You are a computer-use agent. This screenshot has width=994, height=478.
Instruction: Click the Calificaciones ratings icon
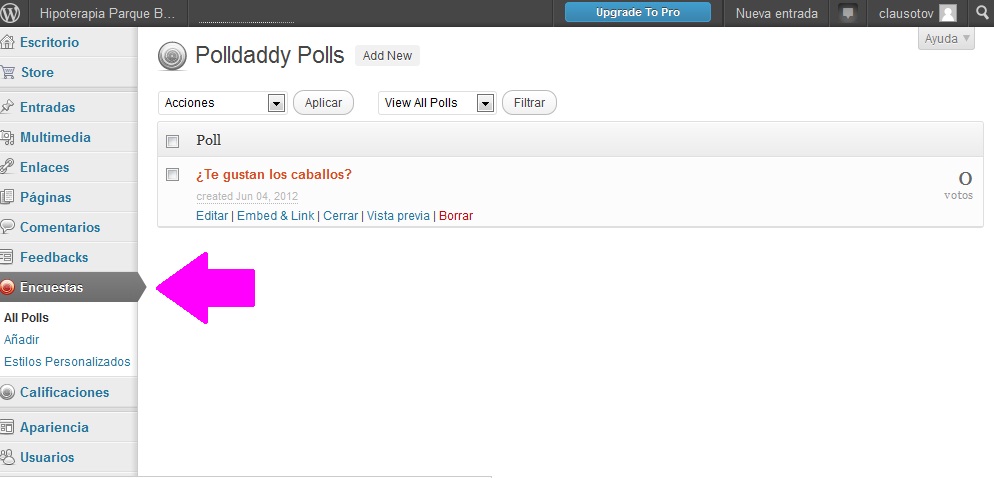click(9, 393)
